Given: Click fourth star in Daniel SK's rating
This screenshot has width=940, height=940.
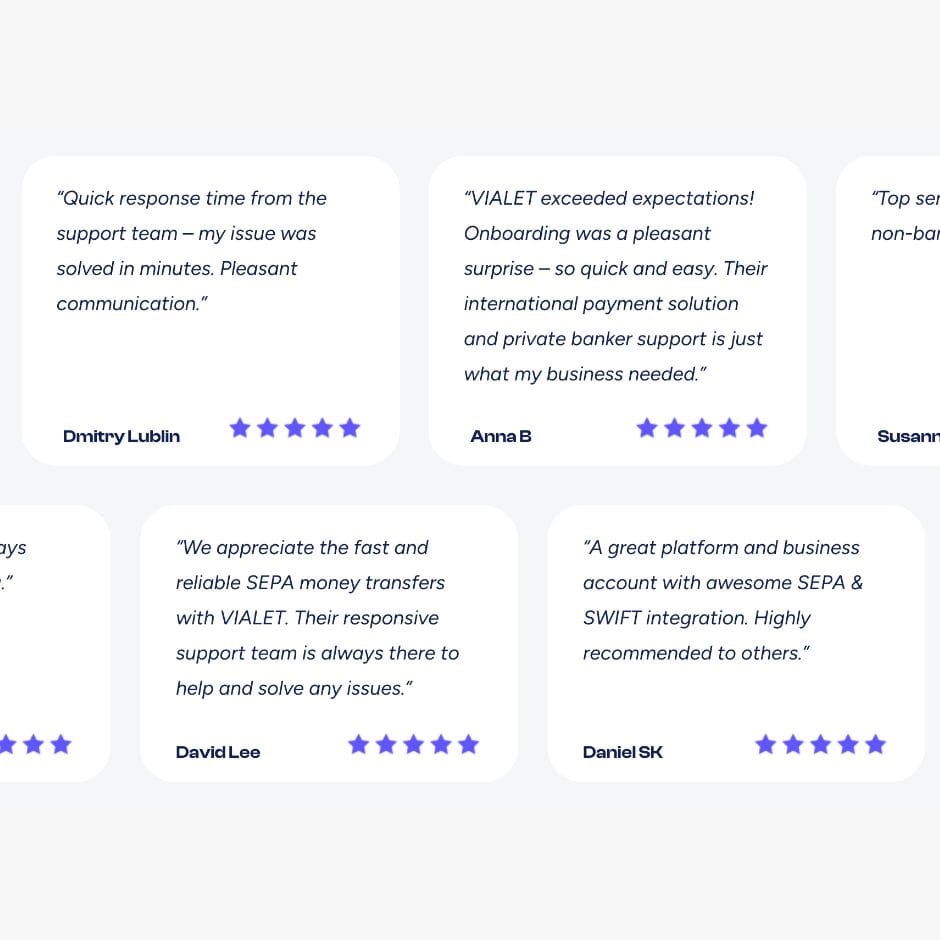Looking at the screenshot, I should pos(848,744).
